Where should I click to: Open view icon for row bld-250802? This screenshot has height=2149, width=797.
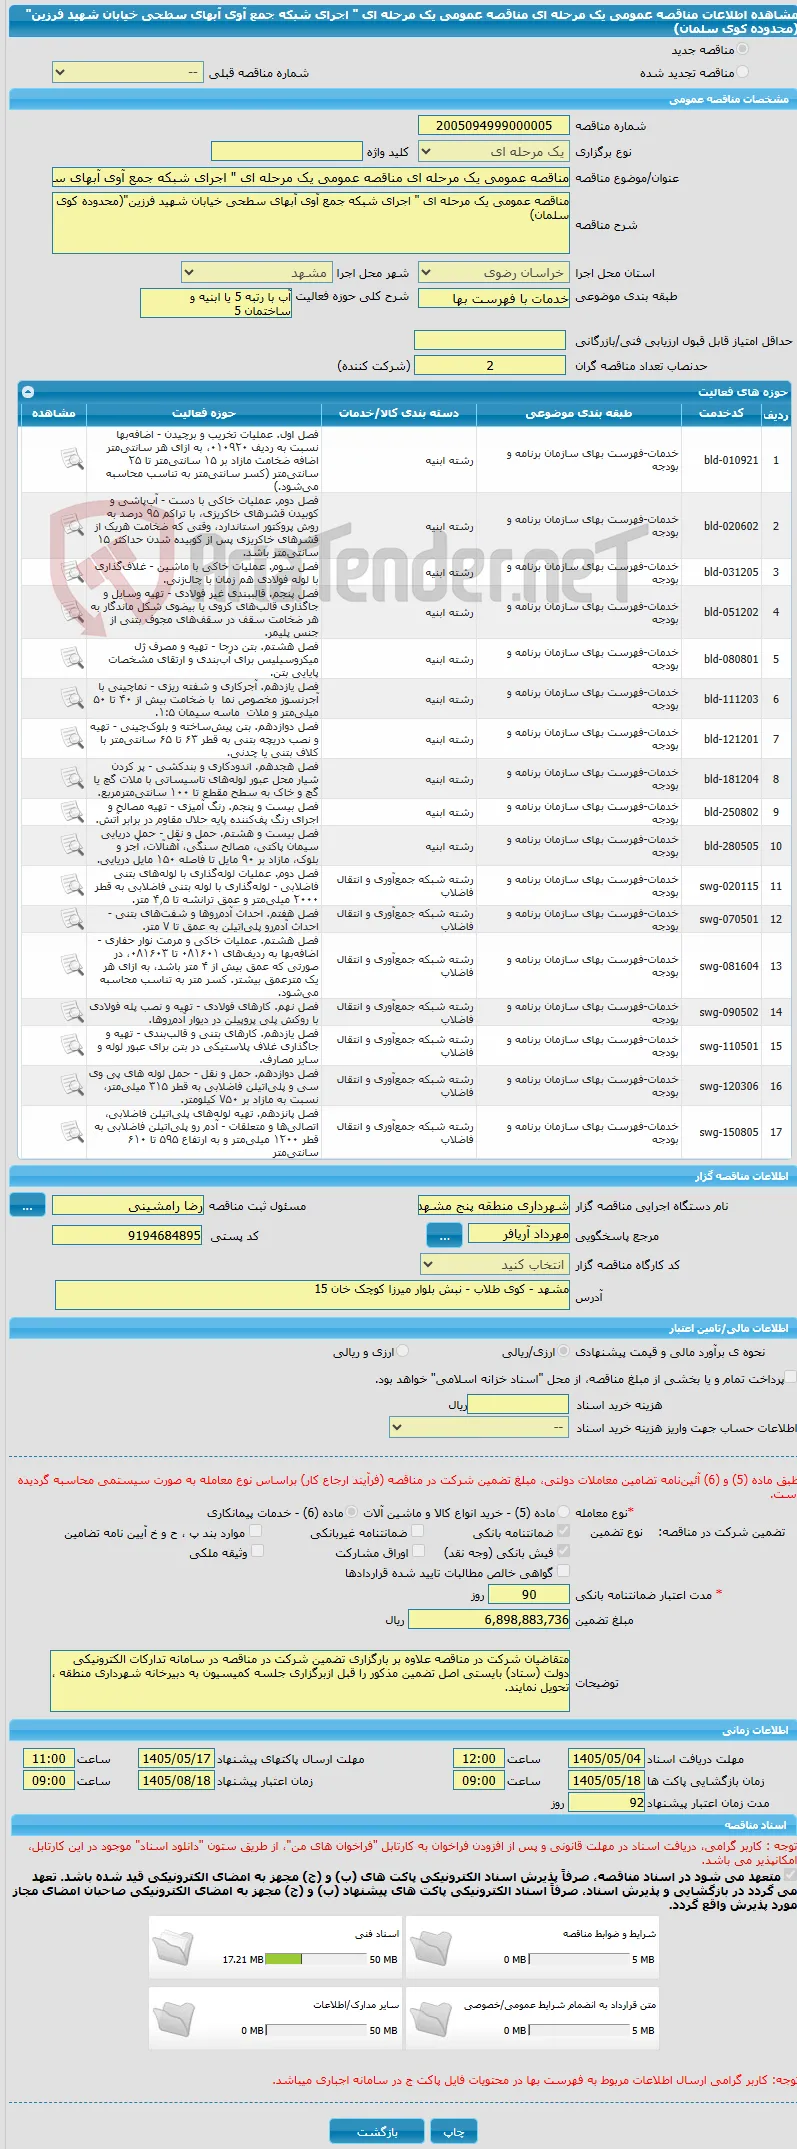72,811
